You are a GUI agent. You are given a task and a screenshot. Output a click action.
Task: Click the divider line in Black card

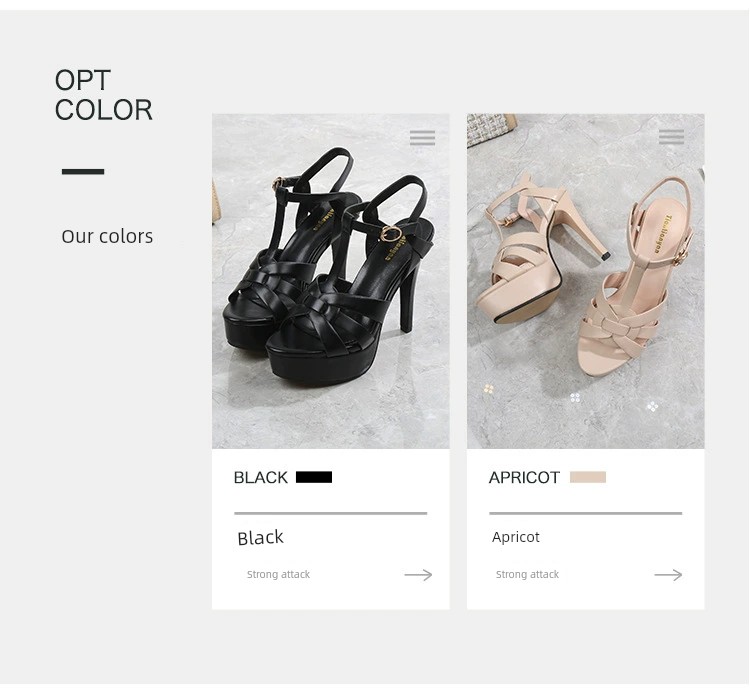click(330, 513)
